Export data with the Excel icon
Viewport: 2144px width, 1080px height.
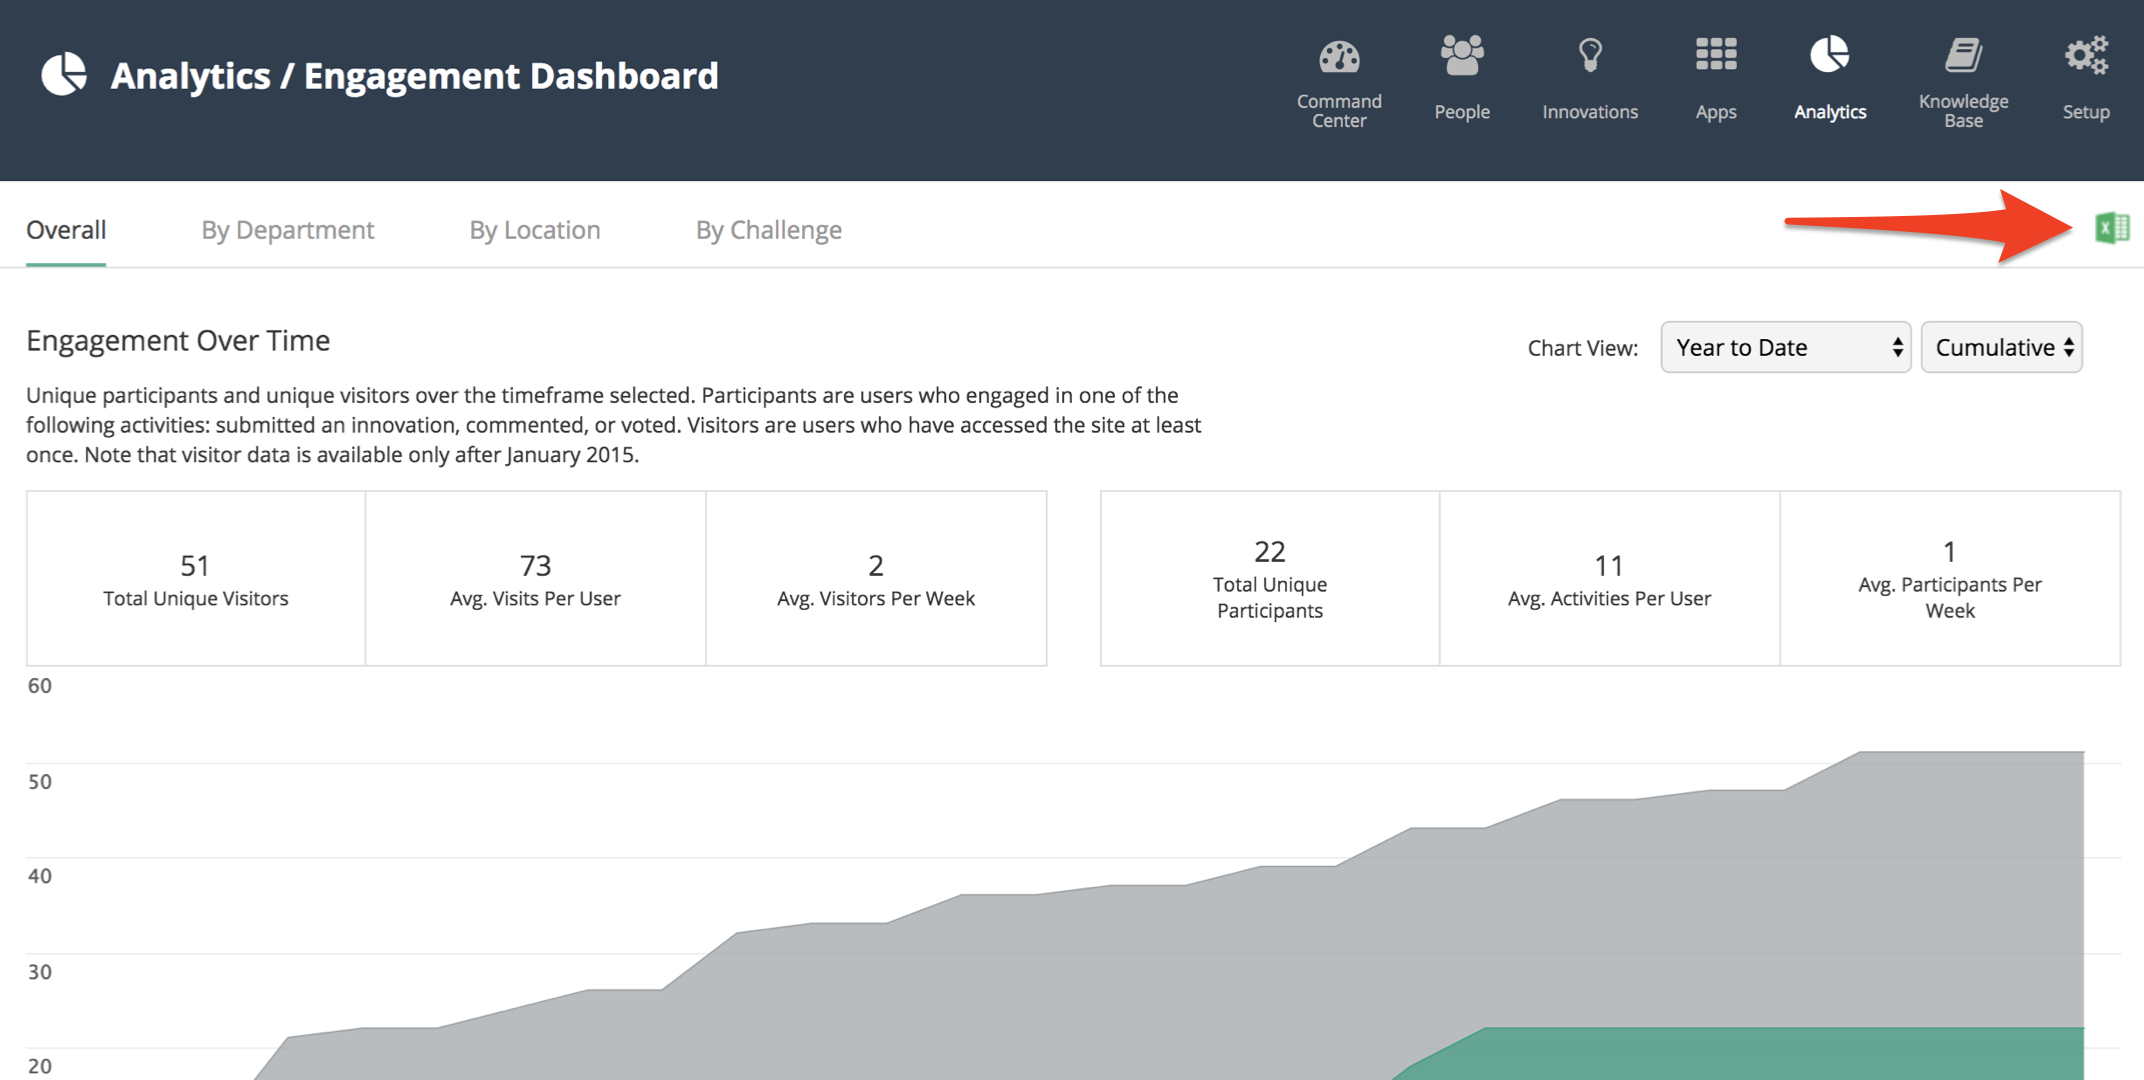(x=2112, y=228)
